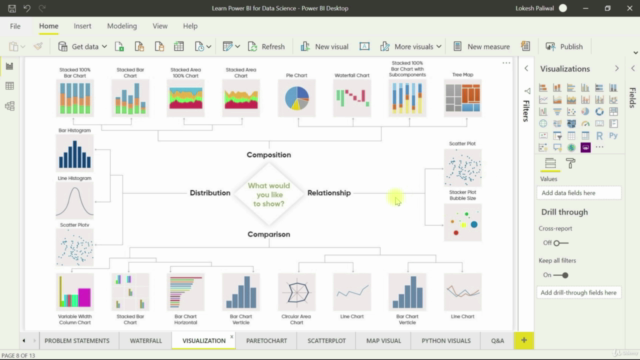The image size is (640, 360).
Task: Open the Recent sources dropdown arrow
Action: coord(209,47)
